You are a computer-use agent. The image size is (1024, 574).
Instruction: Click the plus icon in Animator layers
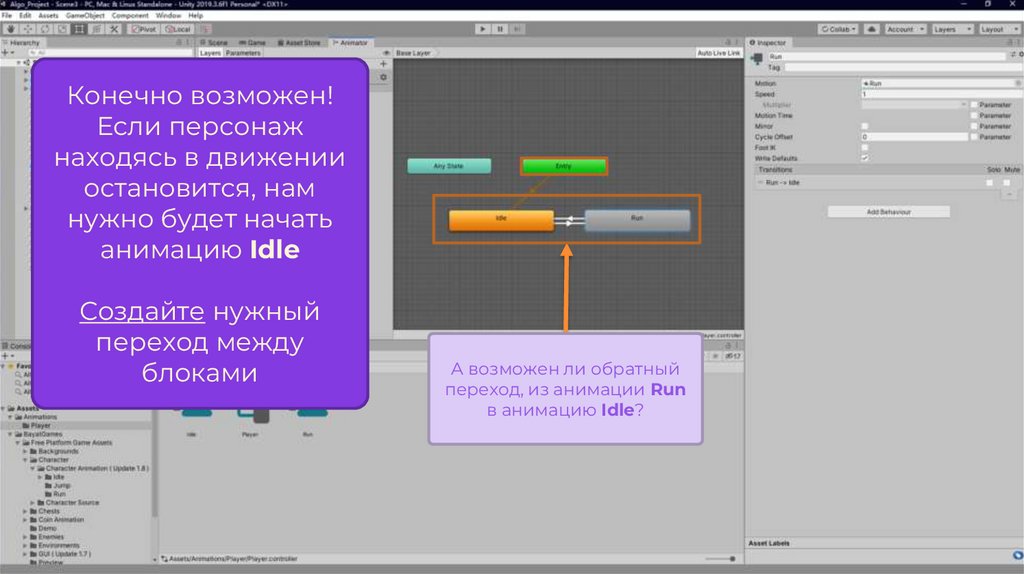coord(383,63)
